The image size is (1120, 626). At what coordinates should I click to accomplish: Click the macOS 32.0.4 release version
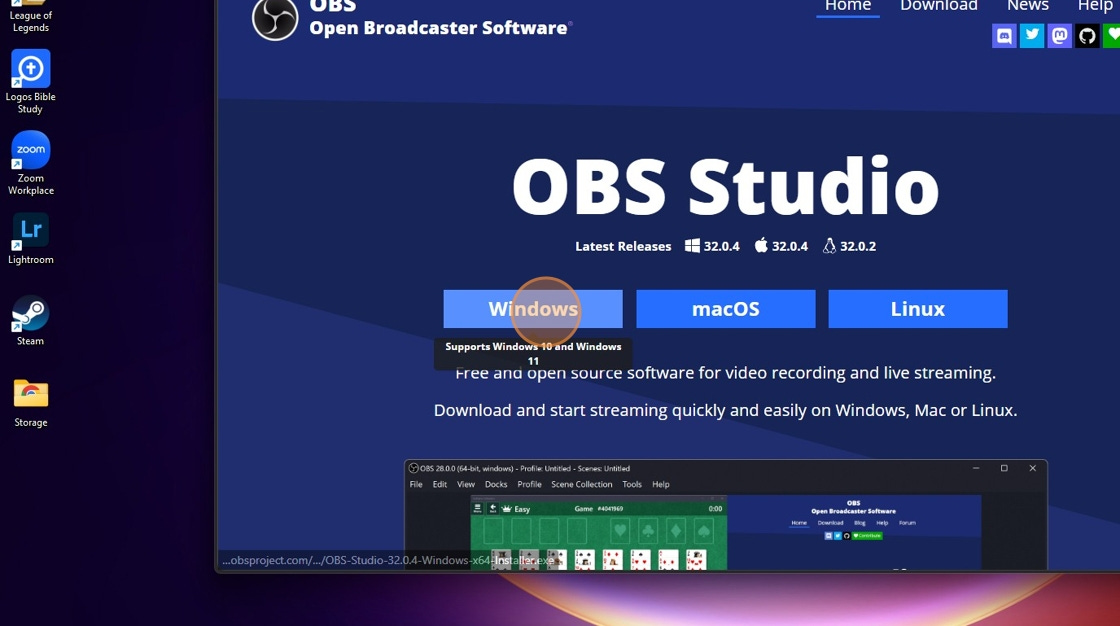pos(781,246)
